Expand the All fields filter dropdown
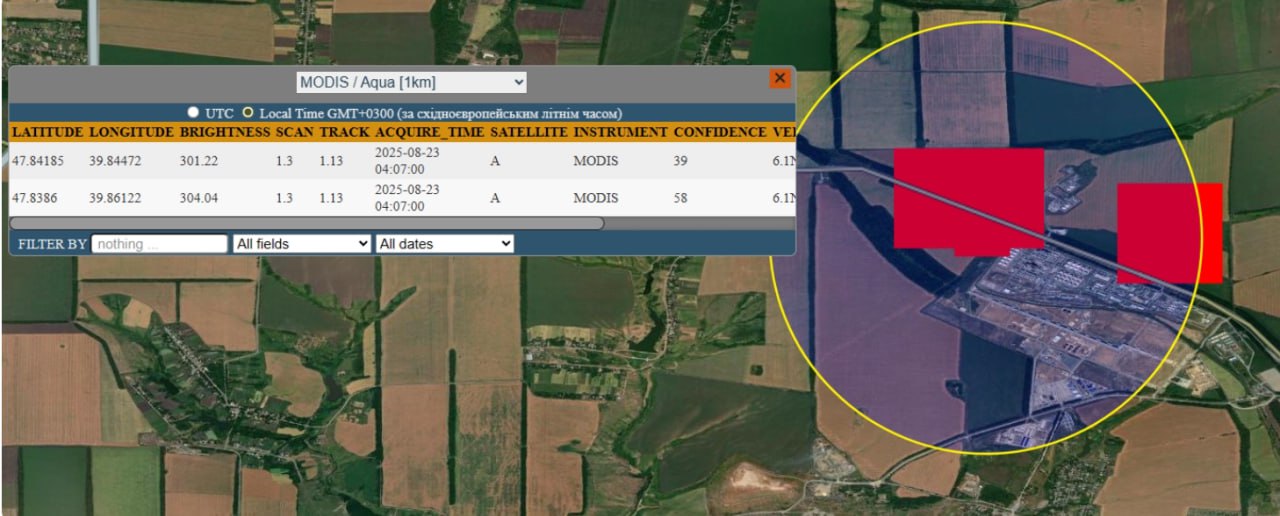Screen dimensions: 1280x516 pyautogui.click(x=301, y=243)
